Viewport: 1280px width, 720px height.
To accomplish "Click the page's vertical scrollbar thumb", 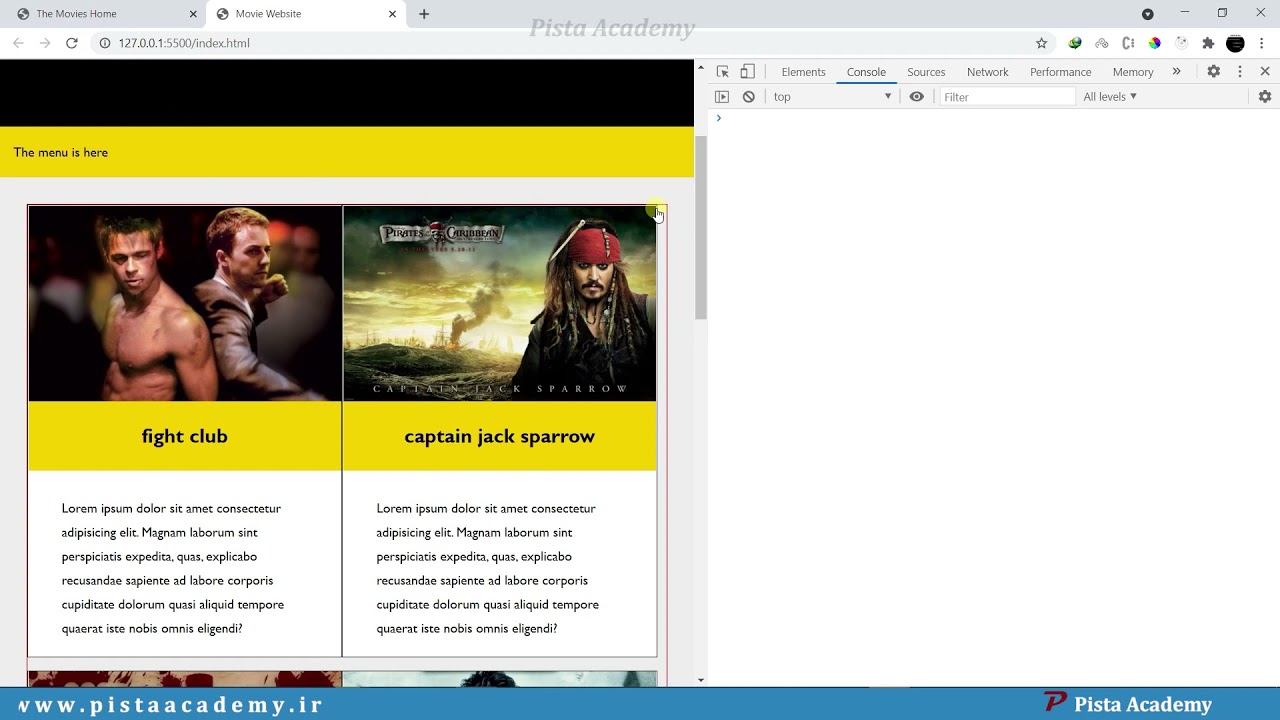I will tap(701, 227).
